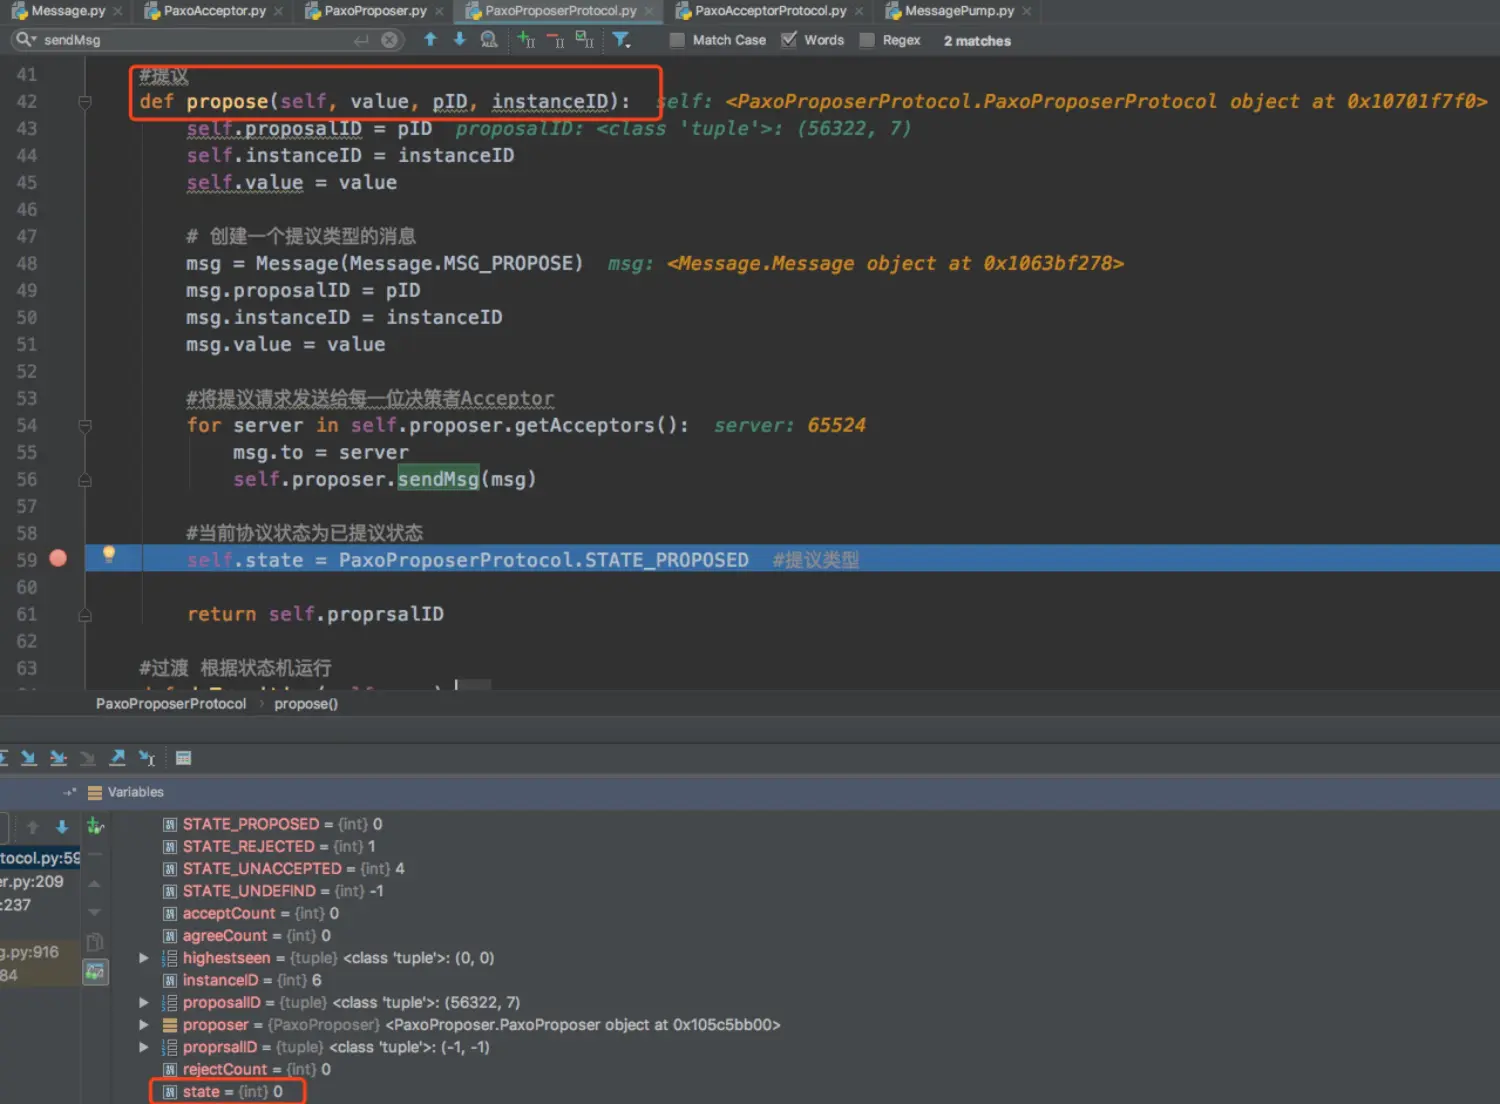Move watch down triangle in variables sidebar

tap(95, 912)
